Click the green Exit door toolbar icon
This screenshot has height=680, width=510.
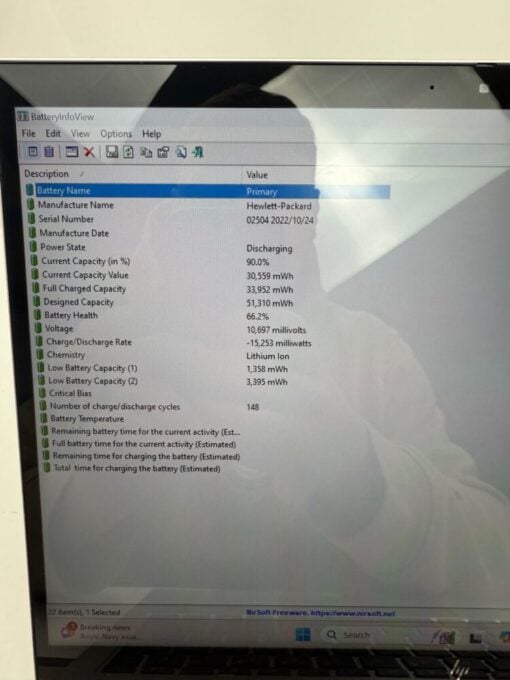pos(198,152)
